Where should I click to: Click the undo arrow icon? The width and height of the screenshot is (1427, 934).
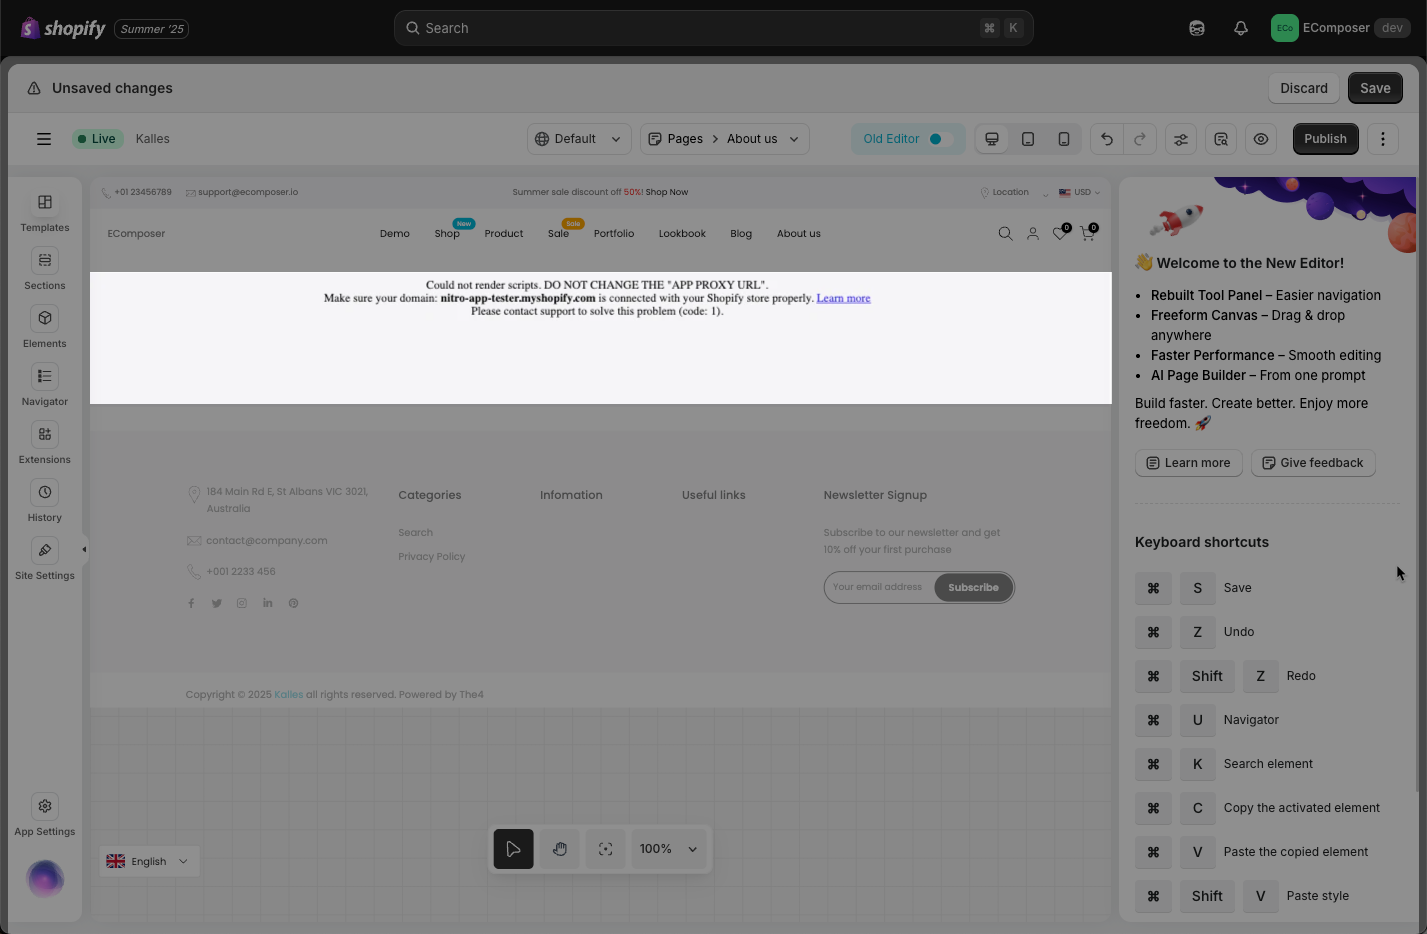1107,139
